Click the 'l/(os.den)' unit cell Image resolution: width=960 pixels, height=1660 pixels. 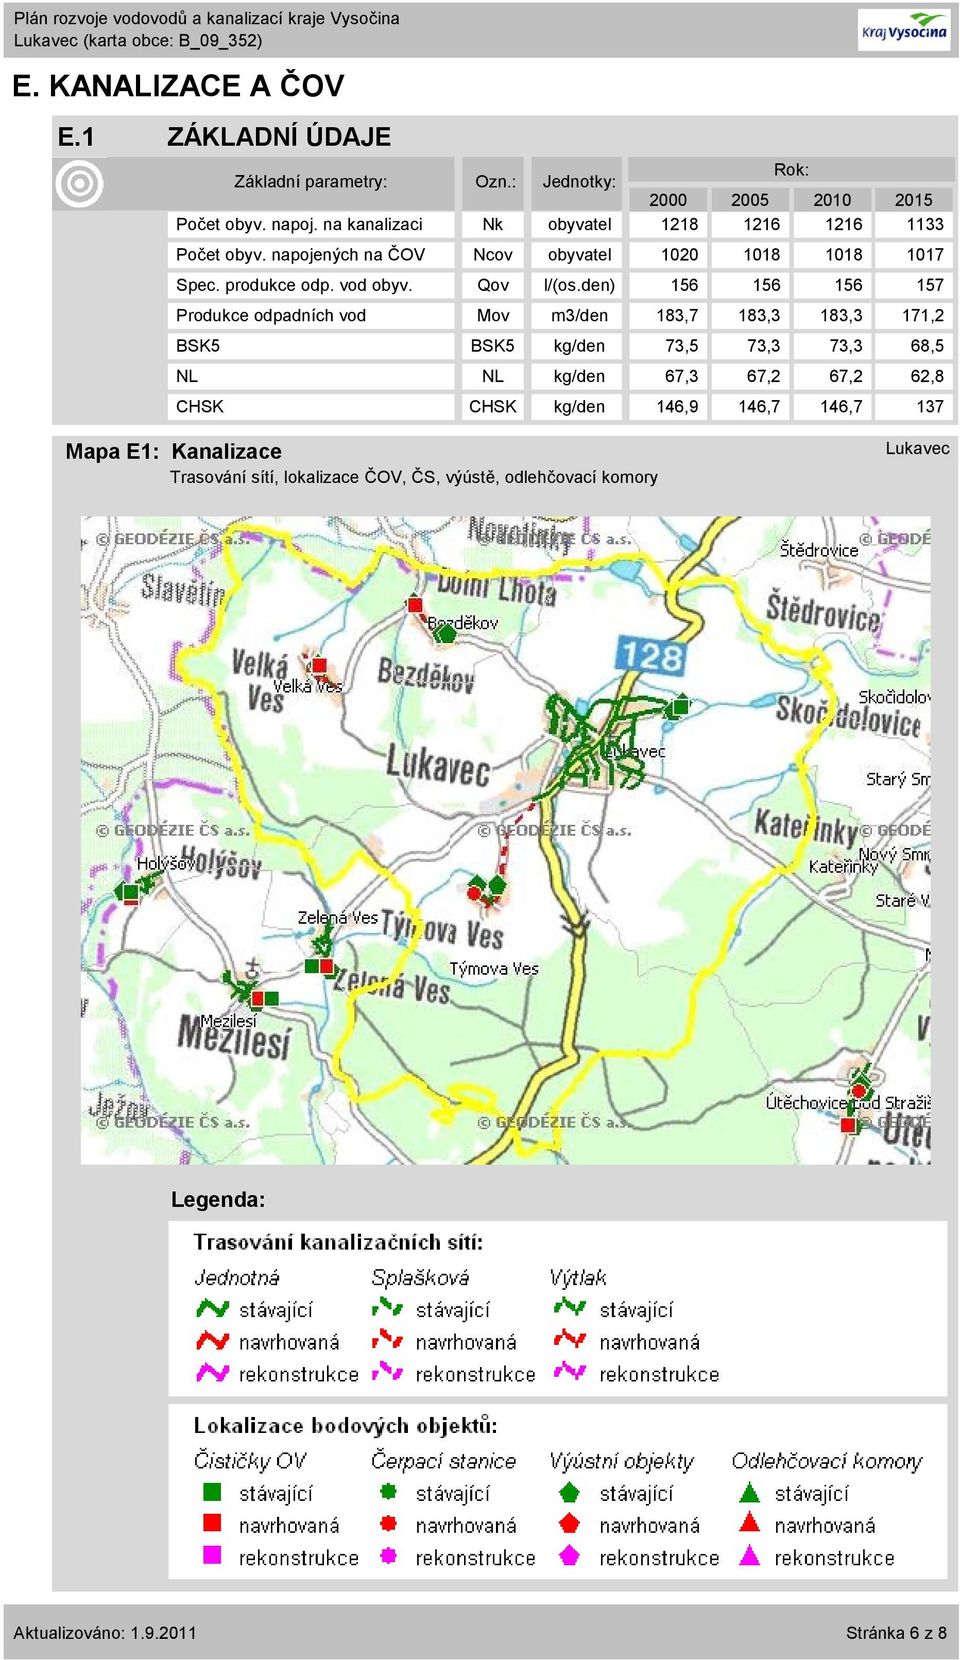click(579, 285)
